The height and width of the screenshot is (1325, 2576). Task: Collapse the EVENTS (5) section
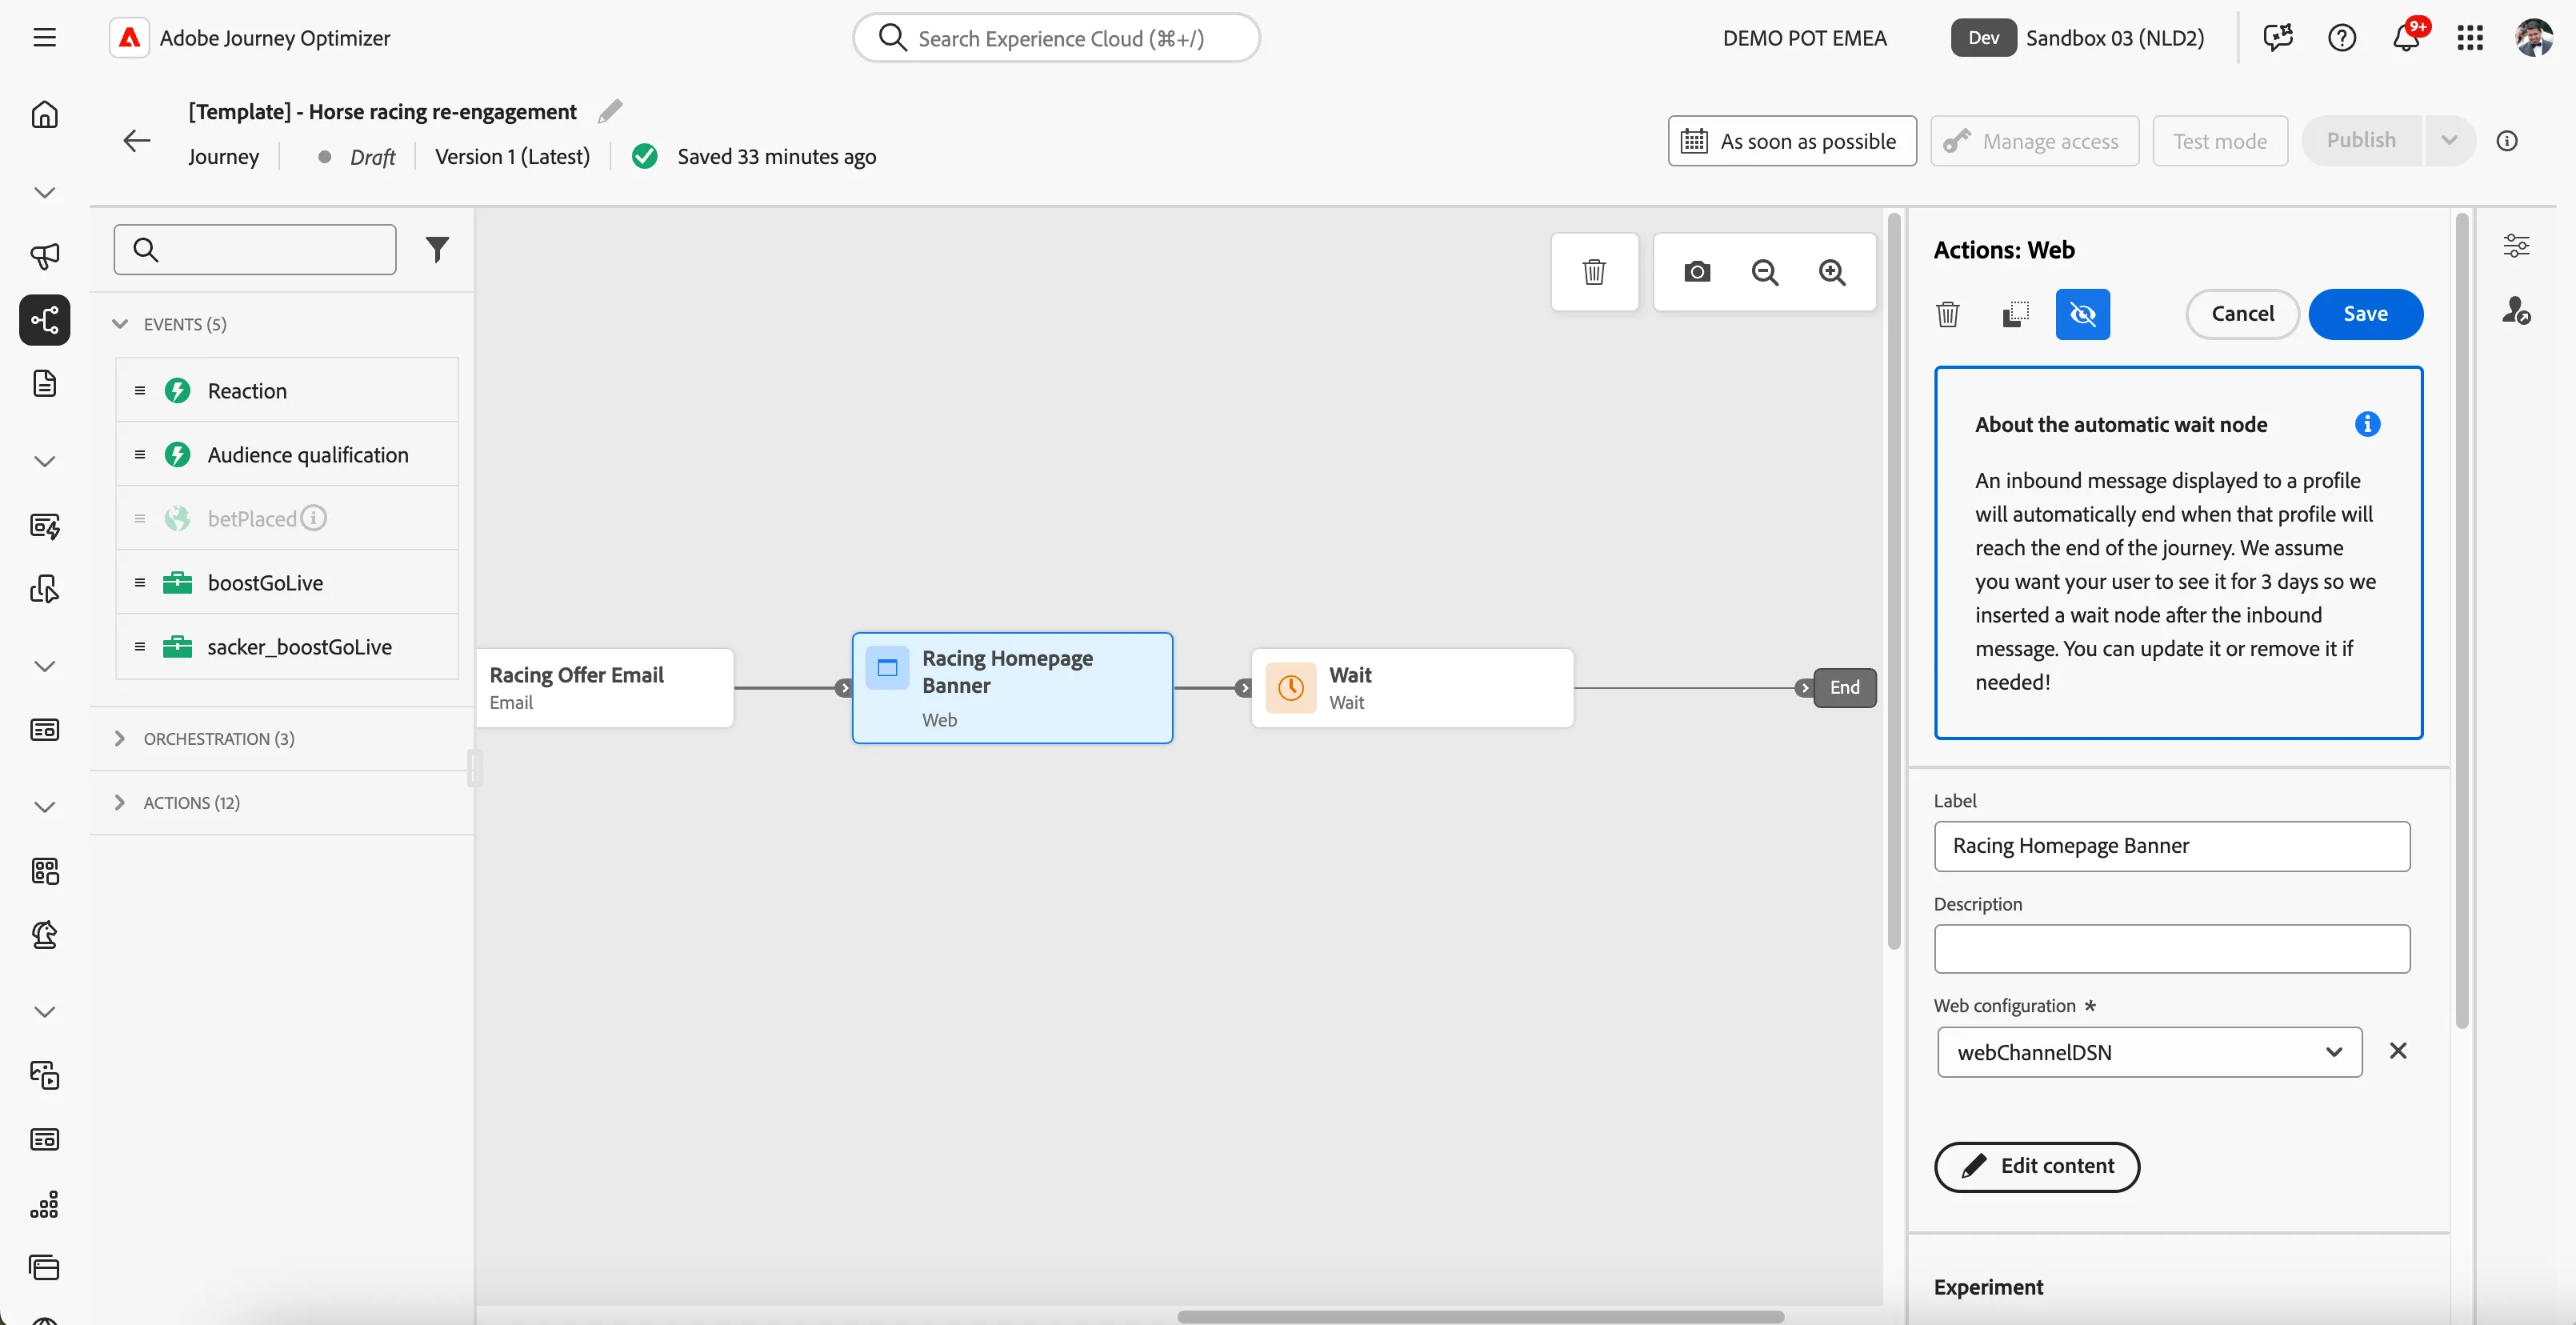pos(120,324)
